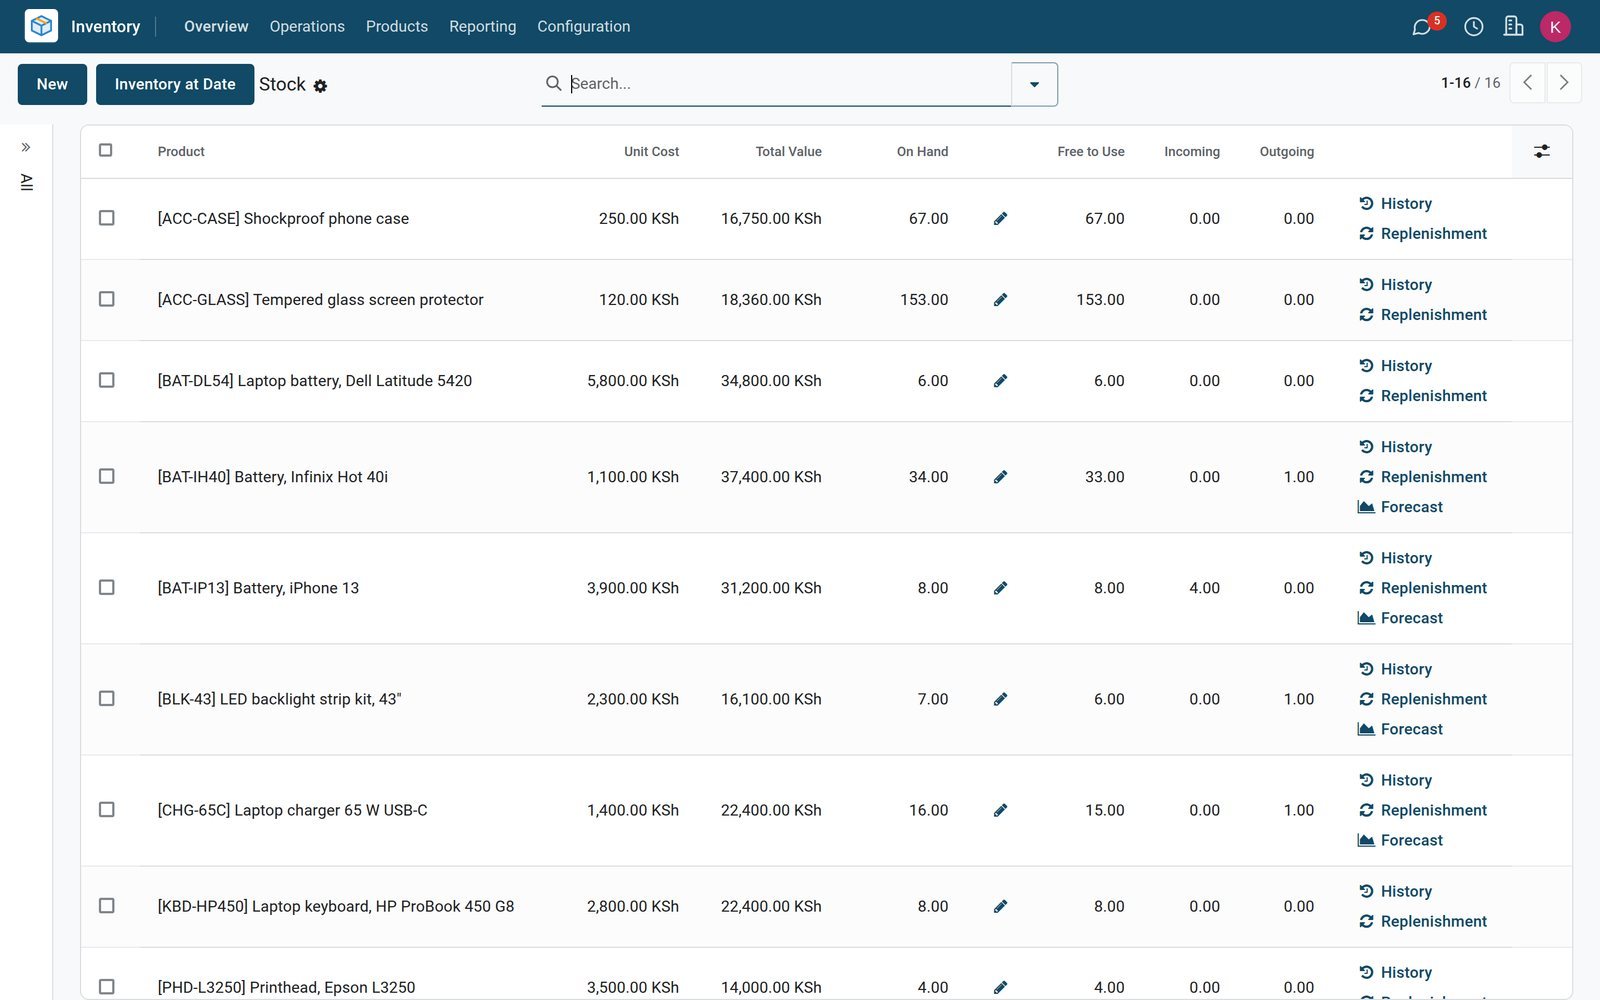Expand the collapsed side panel chevron

26,147
